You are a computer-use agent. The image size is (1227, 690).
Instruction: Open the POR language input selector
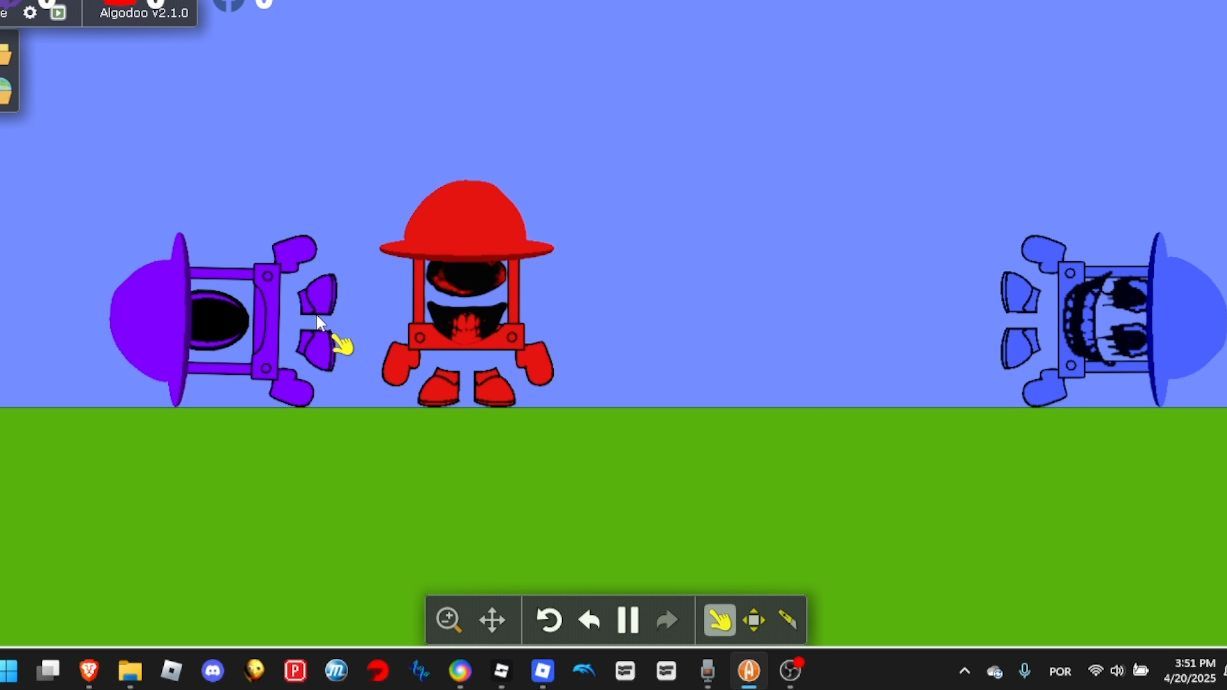tap(1060, 671)
